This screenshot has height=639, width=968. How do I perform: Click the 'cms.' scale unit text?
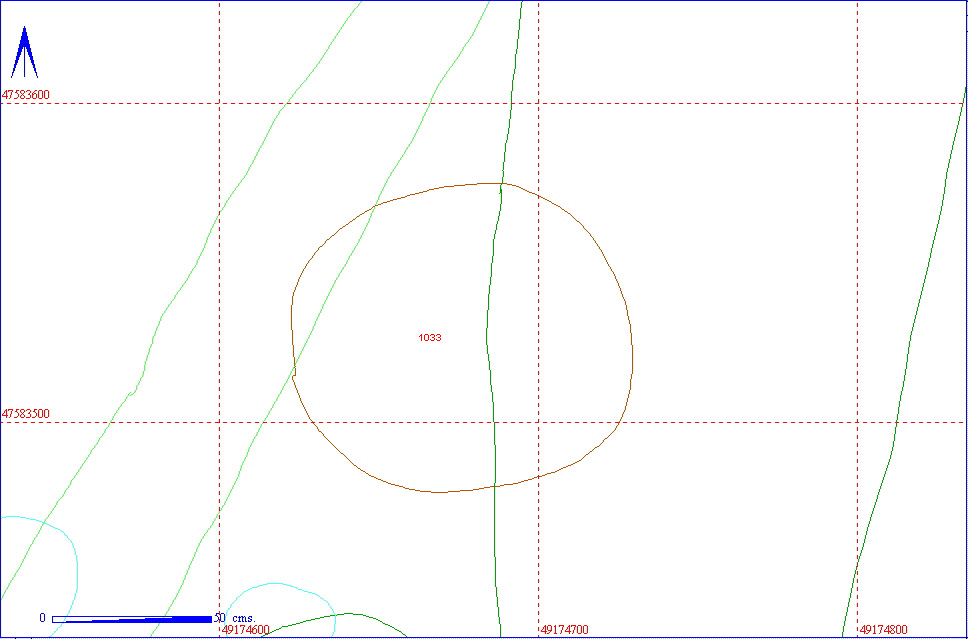[x=244, y=617]
